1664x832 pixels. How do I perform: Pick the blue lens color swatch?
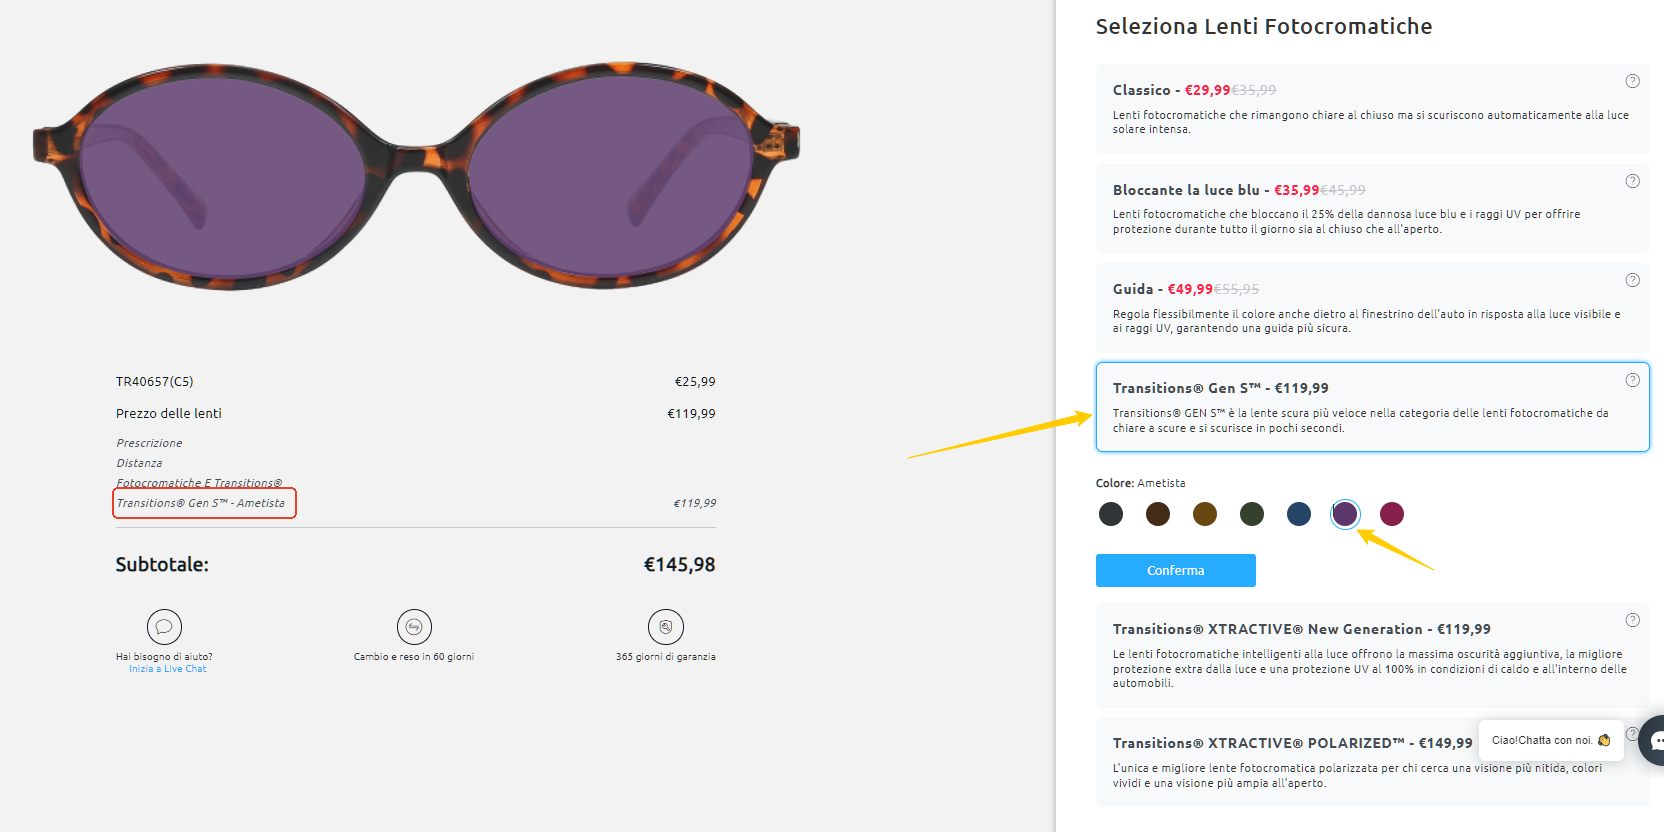[1299, 514]
